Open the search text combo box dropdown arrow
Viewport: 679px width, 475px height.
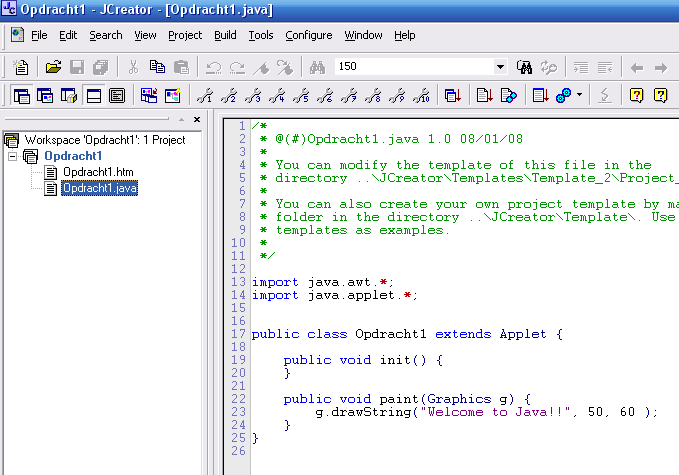click(x=500, y=67)
